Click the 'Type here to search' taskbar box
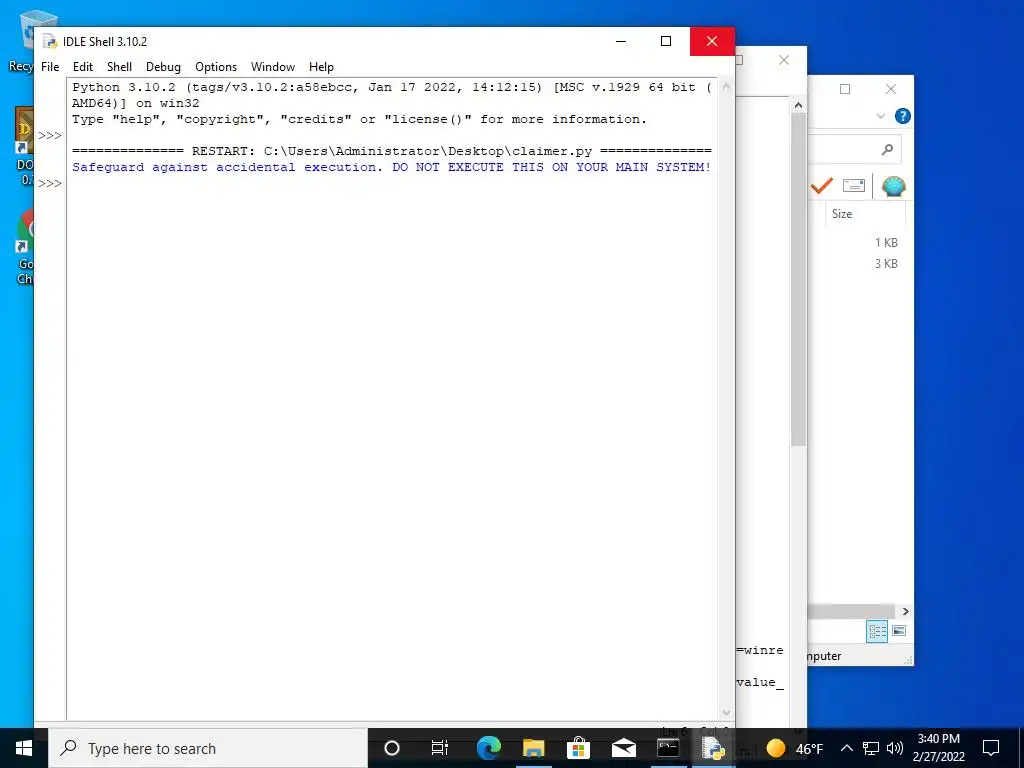Screen dimensions: 1024x768 coord(208,748)
